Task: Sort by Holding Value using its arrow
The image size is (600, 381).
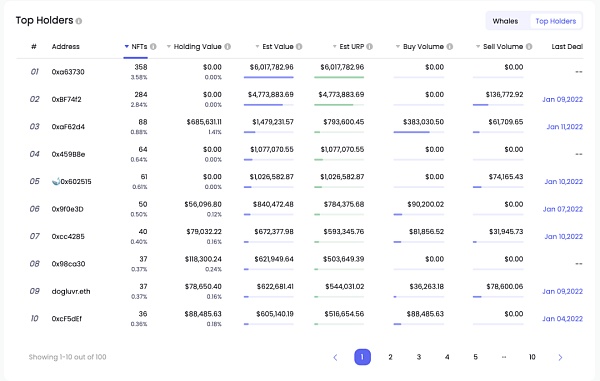Action: click(x=169, y=47)
